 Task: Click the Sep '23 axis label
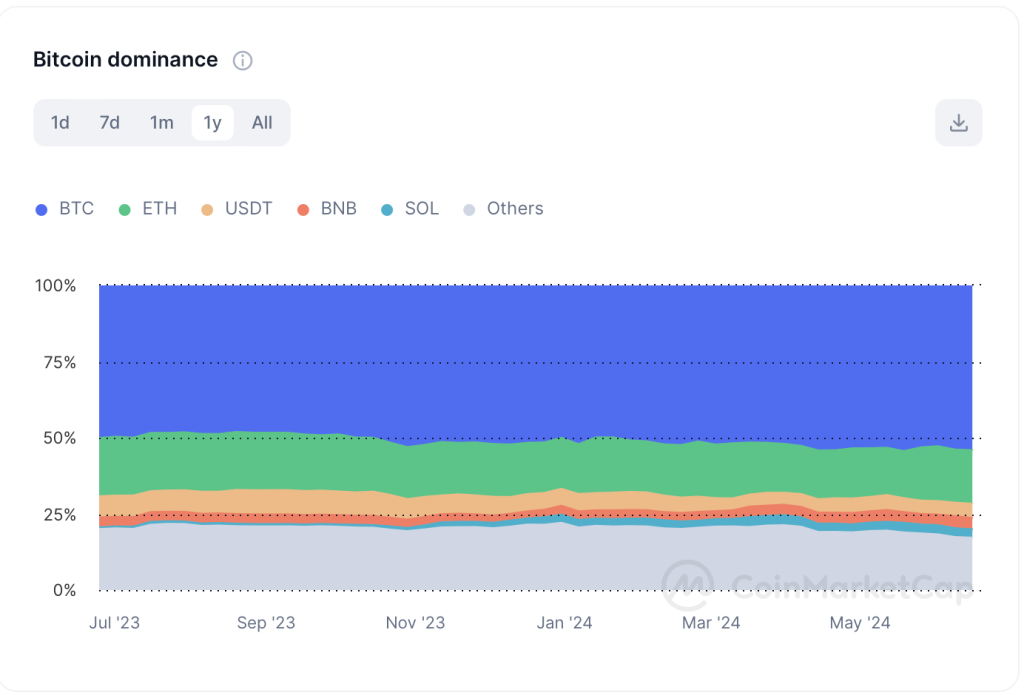pos(266,623)
